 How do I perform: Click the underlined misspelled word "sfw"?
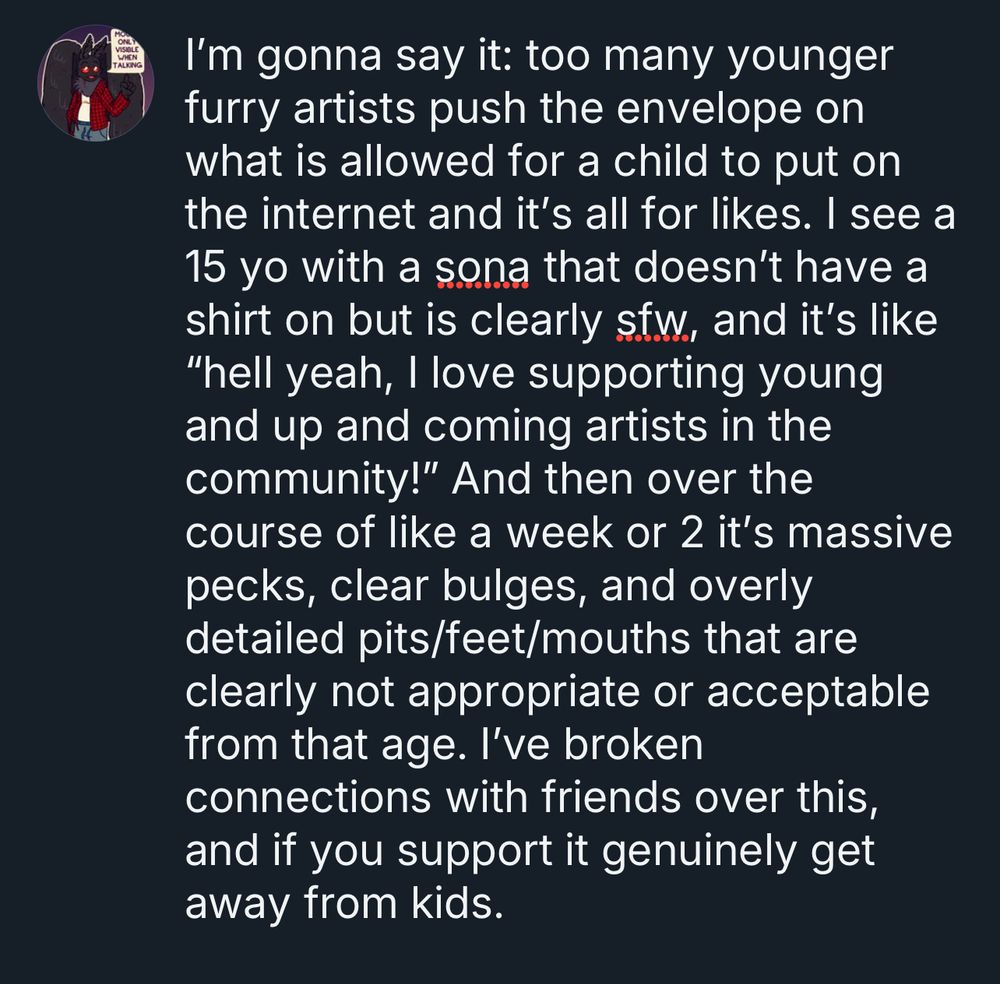click(x=648, y=322)
